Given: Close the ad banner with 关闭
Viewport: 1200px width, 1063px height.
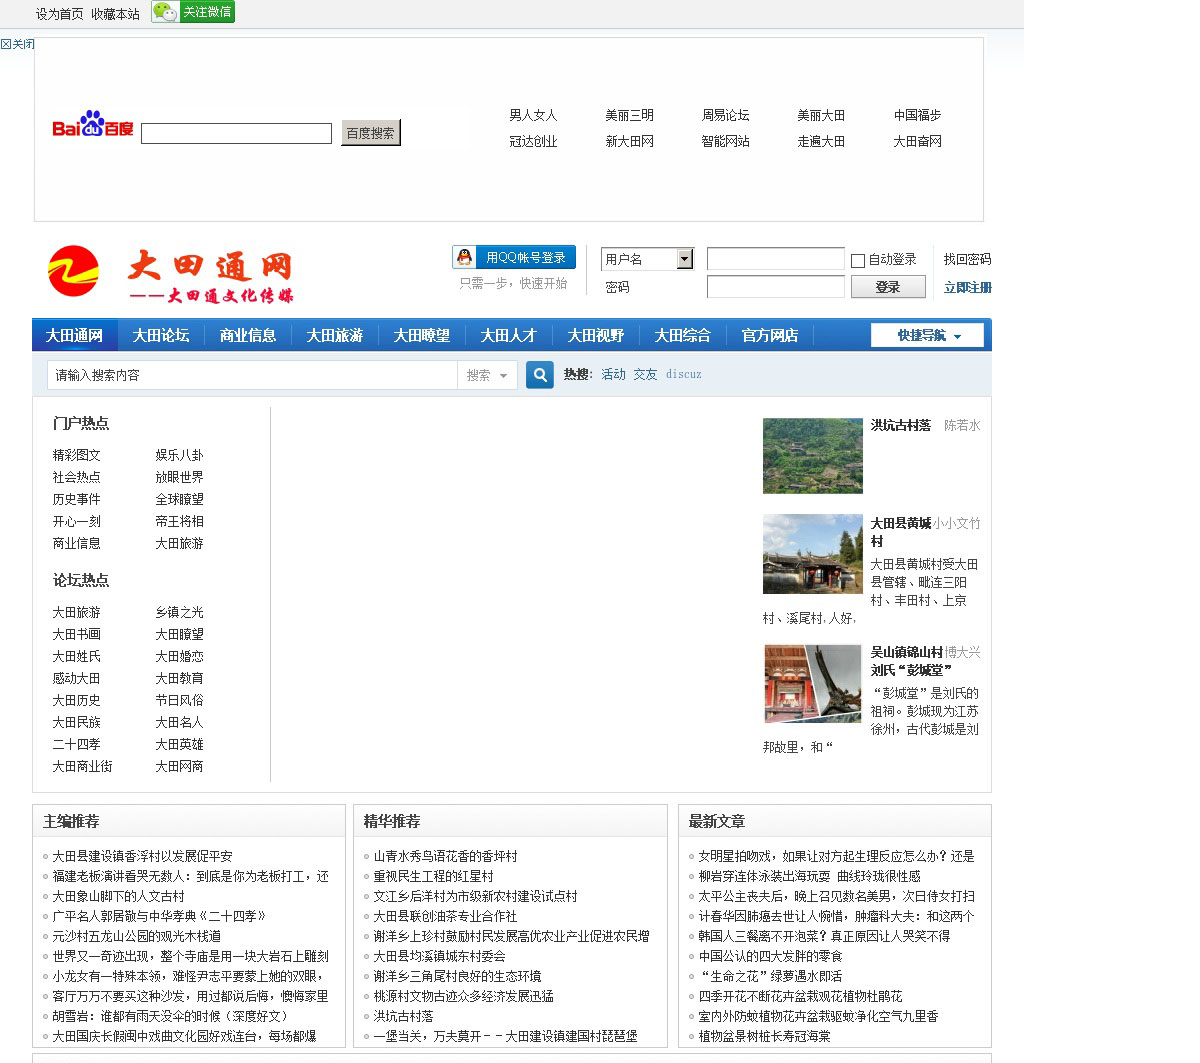Looking at the screenshot, I should point(18,44).
